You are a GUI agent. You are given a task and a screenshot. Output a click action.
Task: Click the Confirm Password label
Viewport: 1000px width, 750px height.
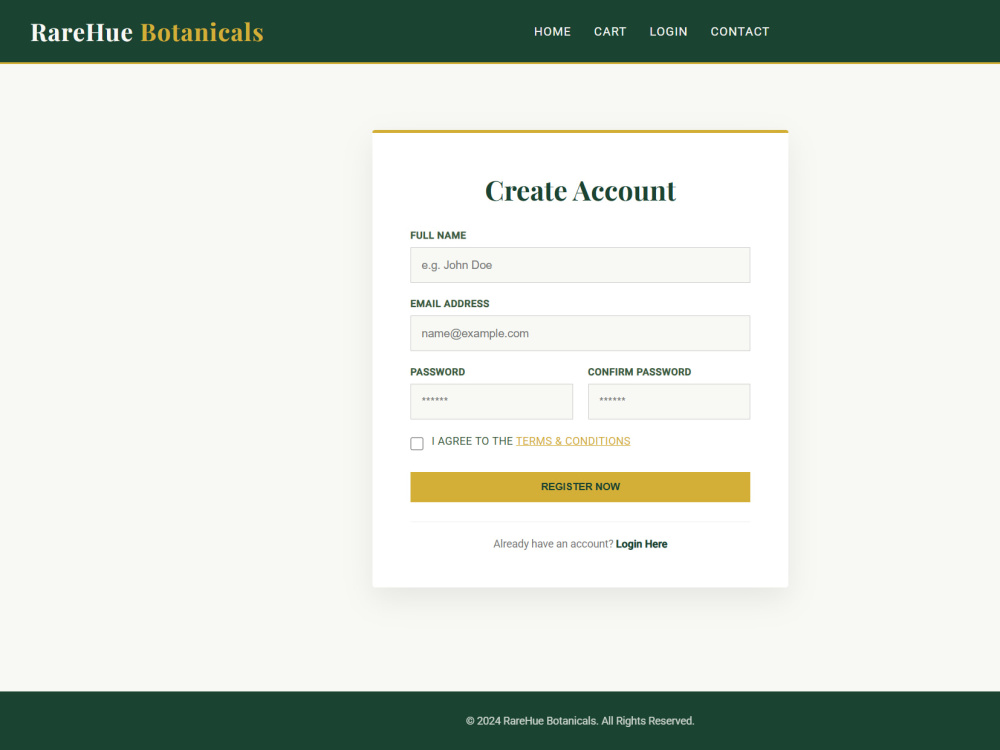(639, 372)
